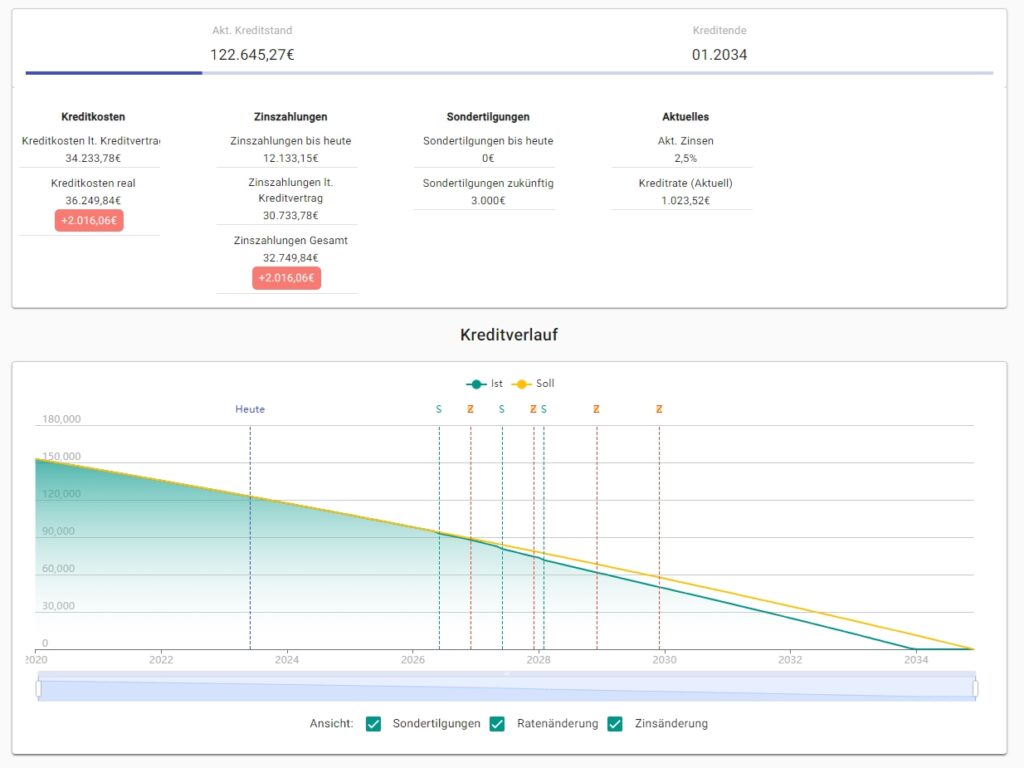Click the bold Sondertilgungen column heading

click(x=488, y=117)
